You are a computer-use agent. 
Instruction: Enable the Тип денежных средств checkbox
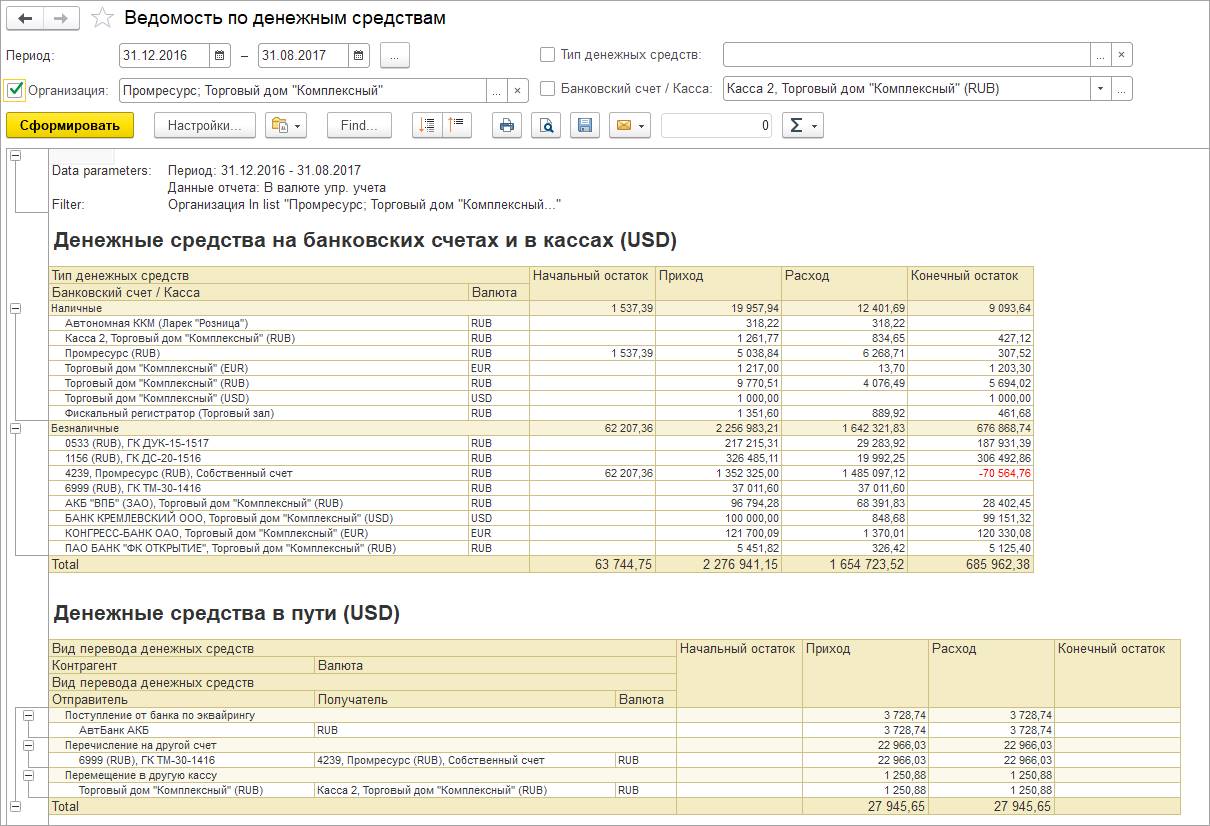coord(547,55)
